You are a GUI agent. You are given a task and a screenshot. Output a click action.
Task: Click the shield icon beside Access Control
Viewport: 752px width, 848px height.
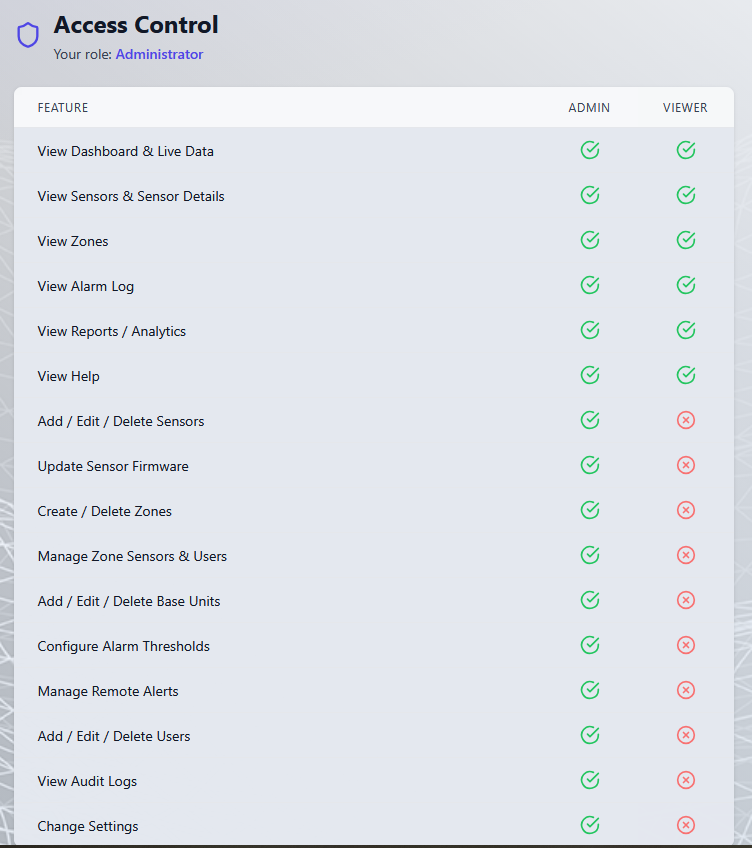click(28, 35)
